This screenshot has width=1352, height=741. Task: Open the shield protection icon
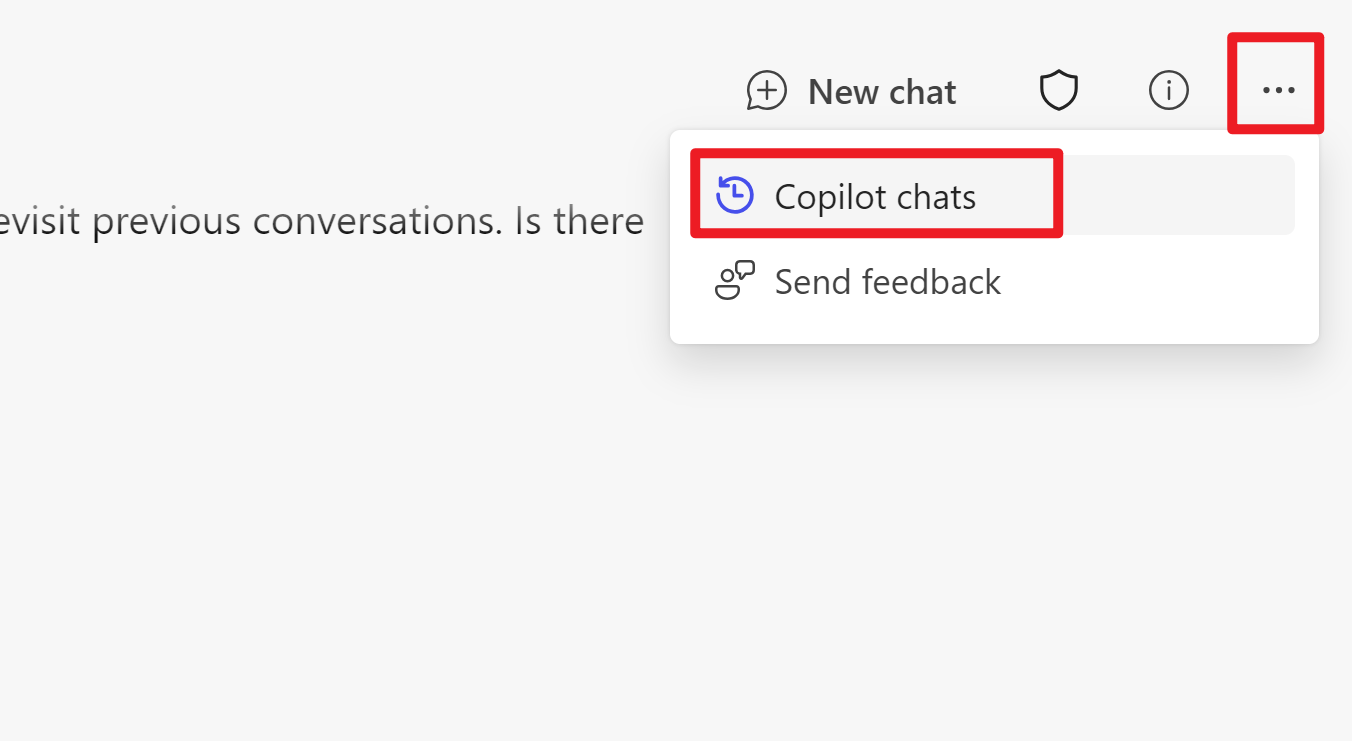pos(1058,91)
